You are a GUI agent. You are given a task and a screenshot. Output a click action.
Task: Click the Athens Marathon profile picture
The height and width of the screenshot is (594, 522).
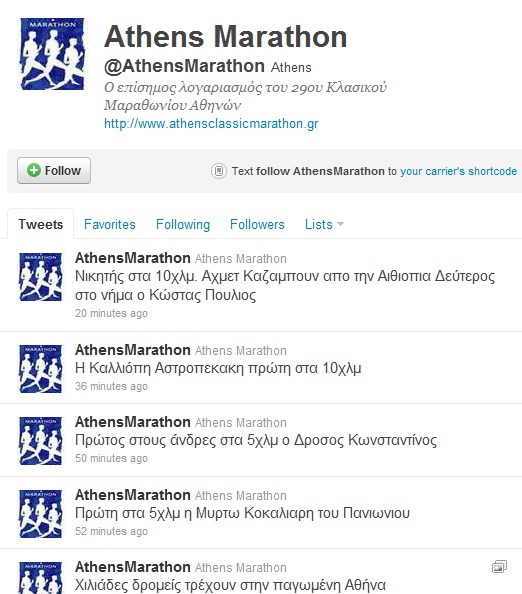[x=52, y=54]
